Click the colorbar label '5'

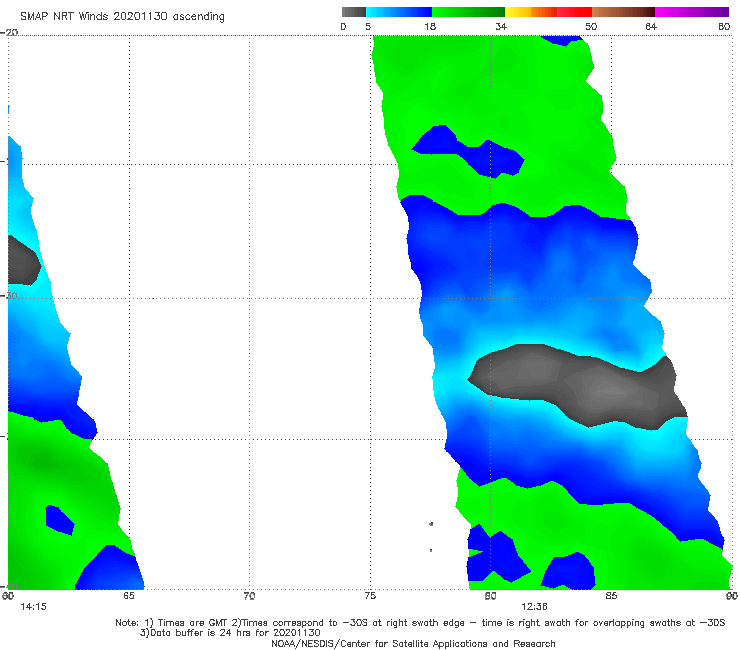pos(368,27)
